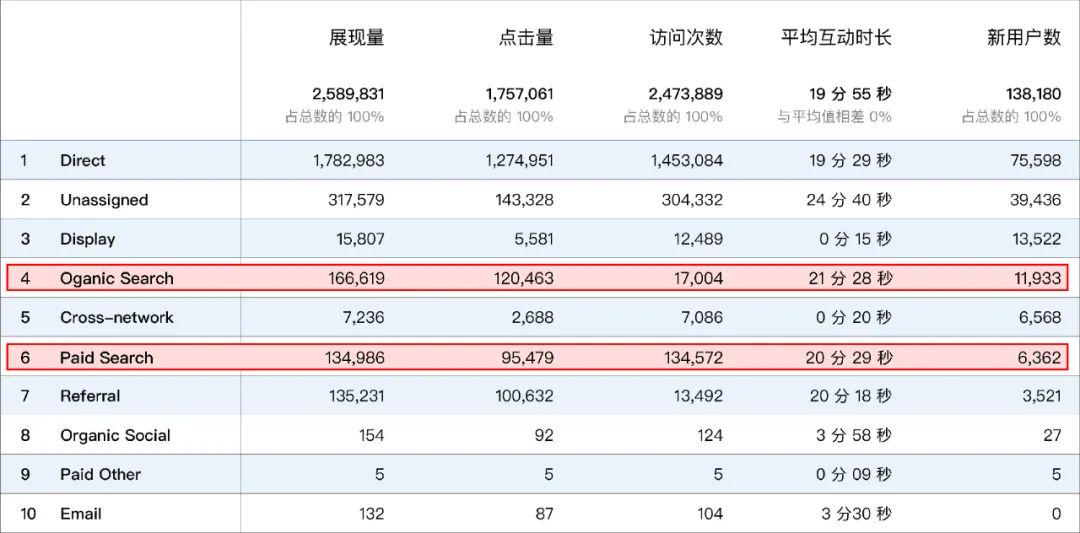Select the 平均互动时长 column header

coord(836,38)
